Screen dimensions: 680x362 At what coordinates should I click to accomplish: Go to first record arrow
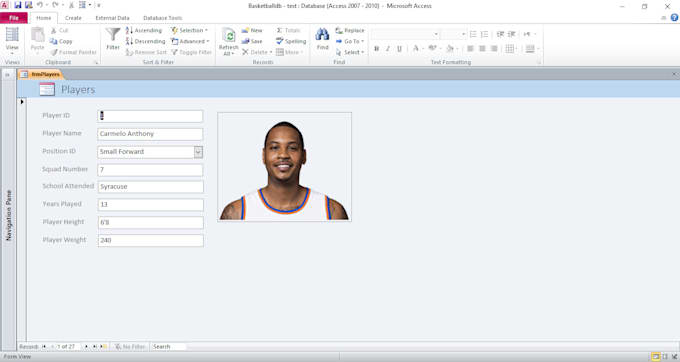[x=44, y=346]
